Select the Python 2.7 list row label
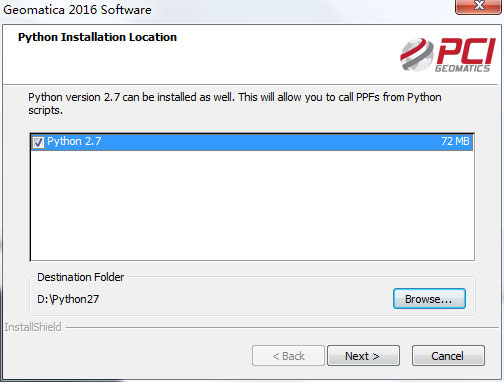The height and width of the screenshot is (382, 504). tap(74, 141)
